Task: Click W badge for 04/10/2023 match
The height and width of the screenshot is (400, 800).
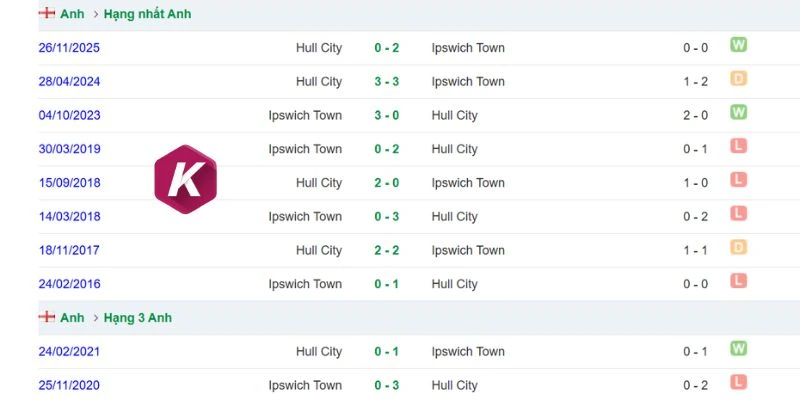Action: 738,112
